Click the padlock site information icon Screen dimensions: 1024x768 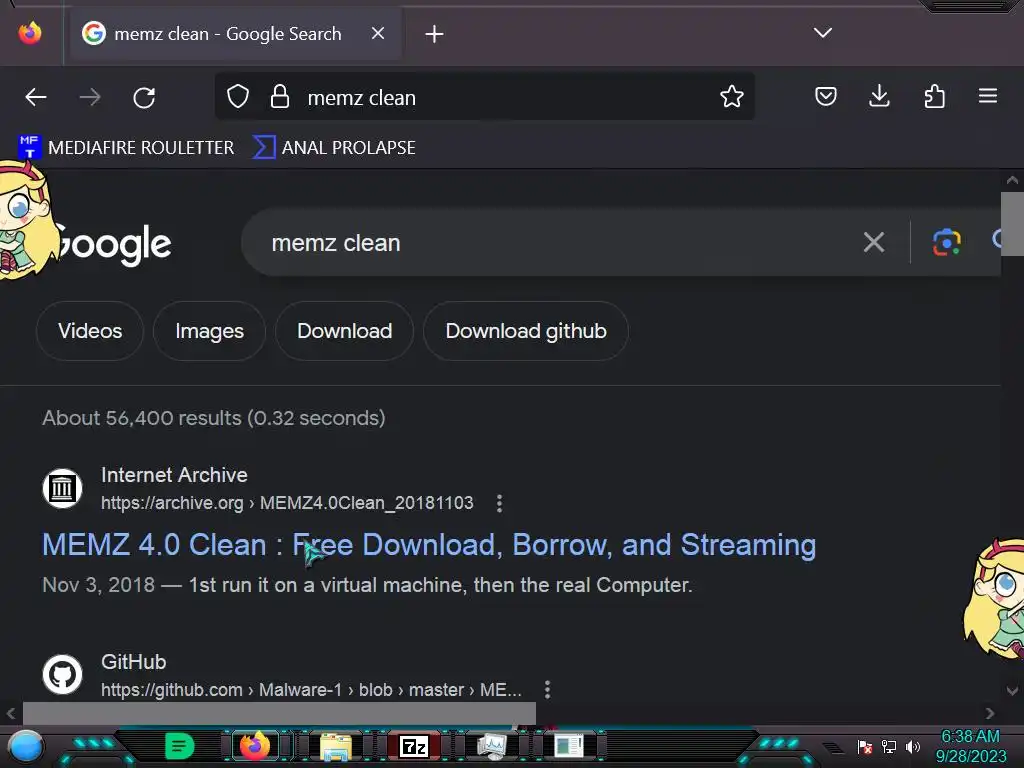[x=280, y=97]
